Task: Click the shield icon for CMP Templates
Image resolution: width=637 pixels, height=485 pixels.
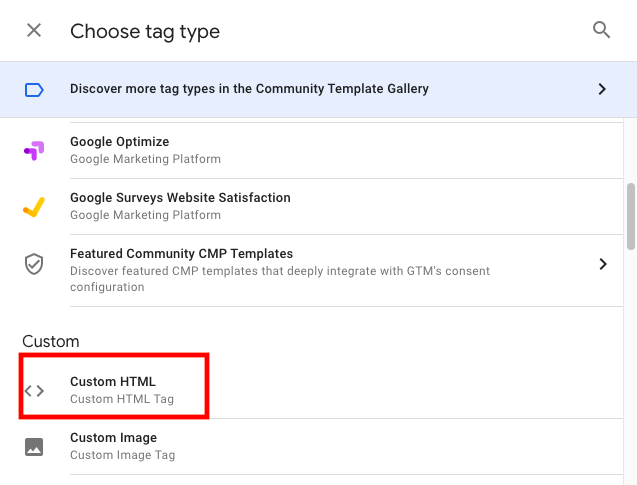Action: pos(34,264)
